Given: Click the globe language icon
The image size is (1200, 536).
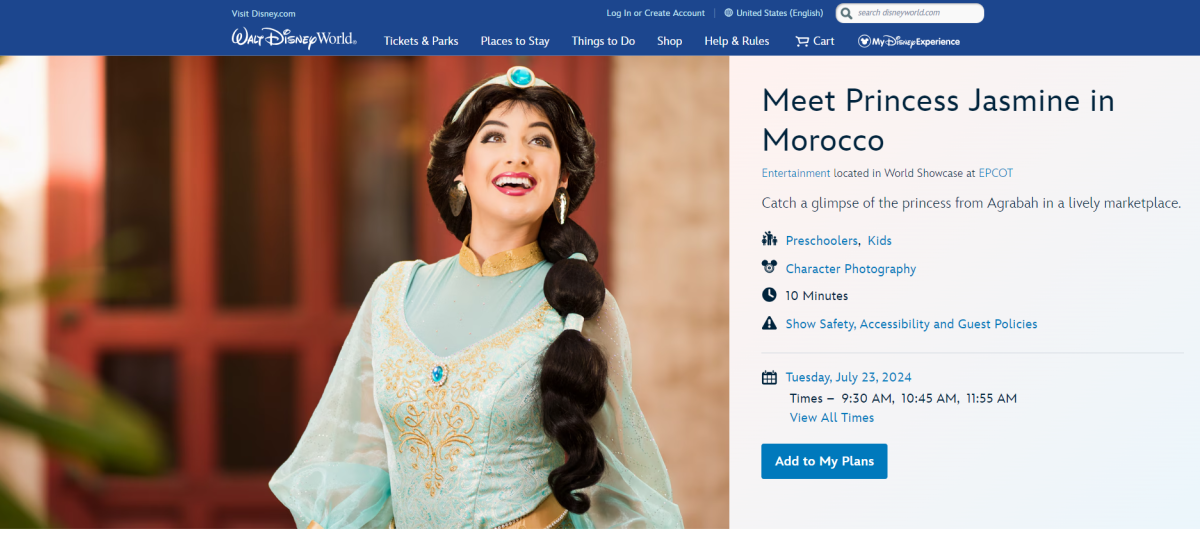Looking at the screenshot, I should [x=729, y=13].
